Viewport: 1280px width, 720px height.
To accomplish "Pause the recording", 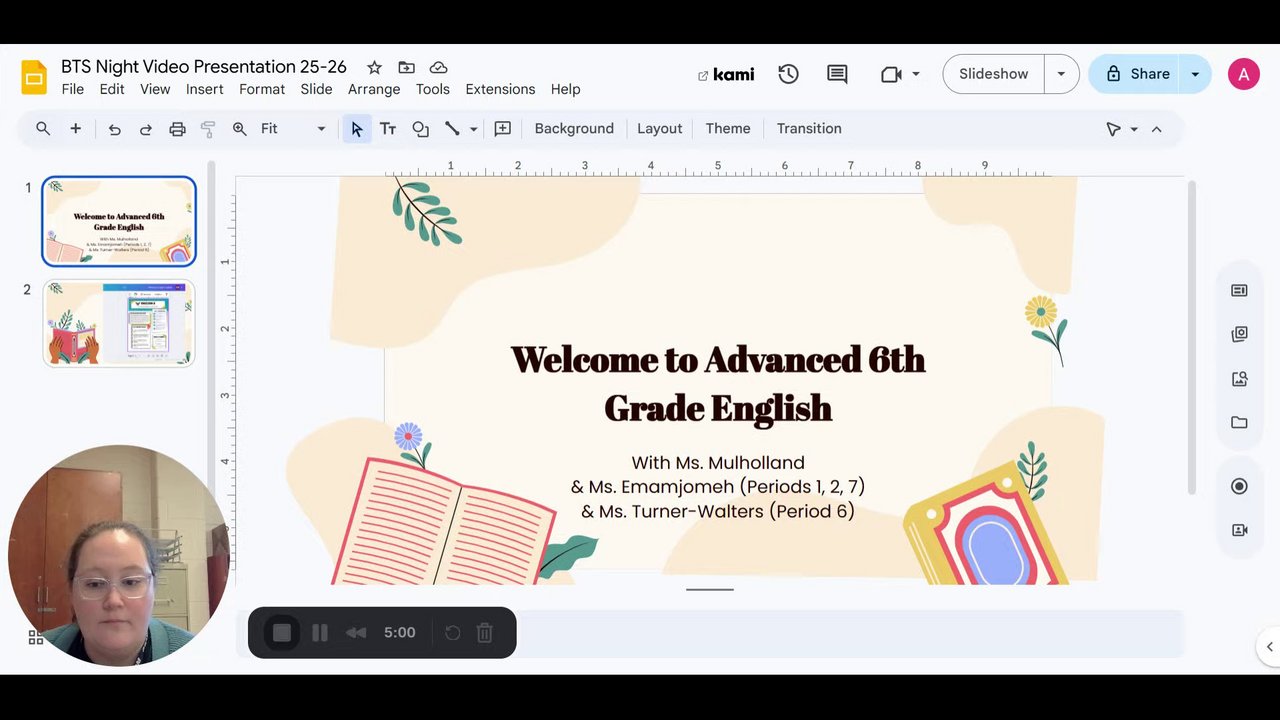I will click(320, 633).
